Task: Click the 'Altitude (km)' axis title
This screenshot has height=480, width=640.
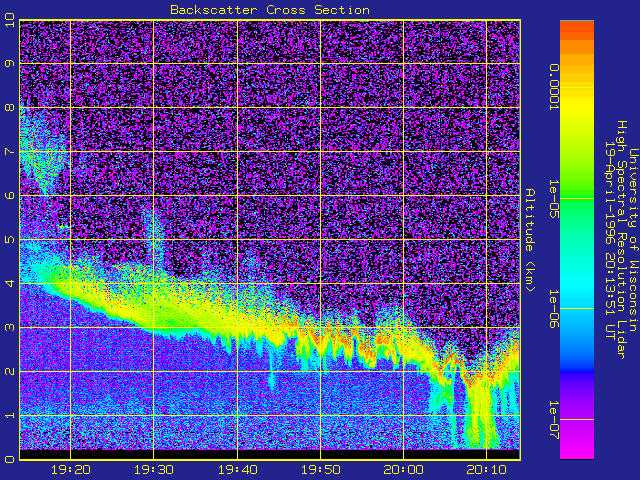Action: click(x=529, y=240)
